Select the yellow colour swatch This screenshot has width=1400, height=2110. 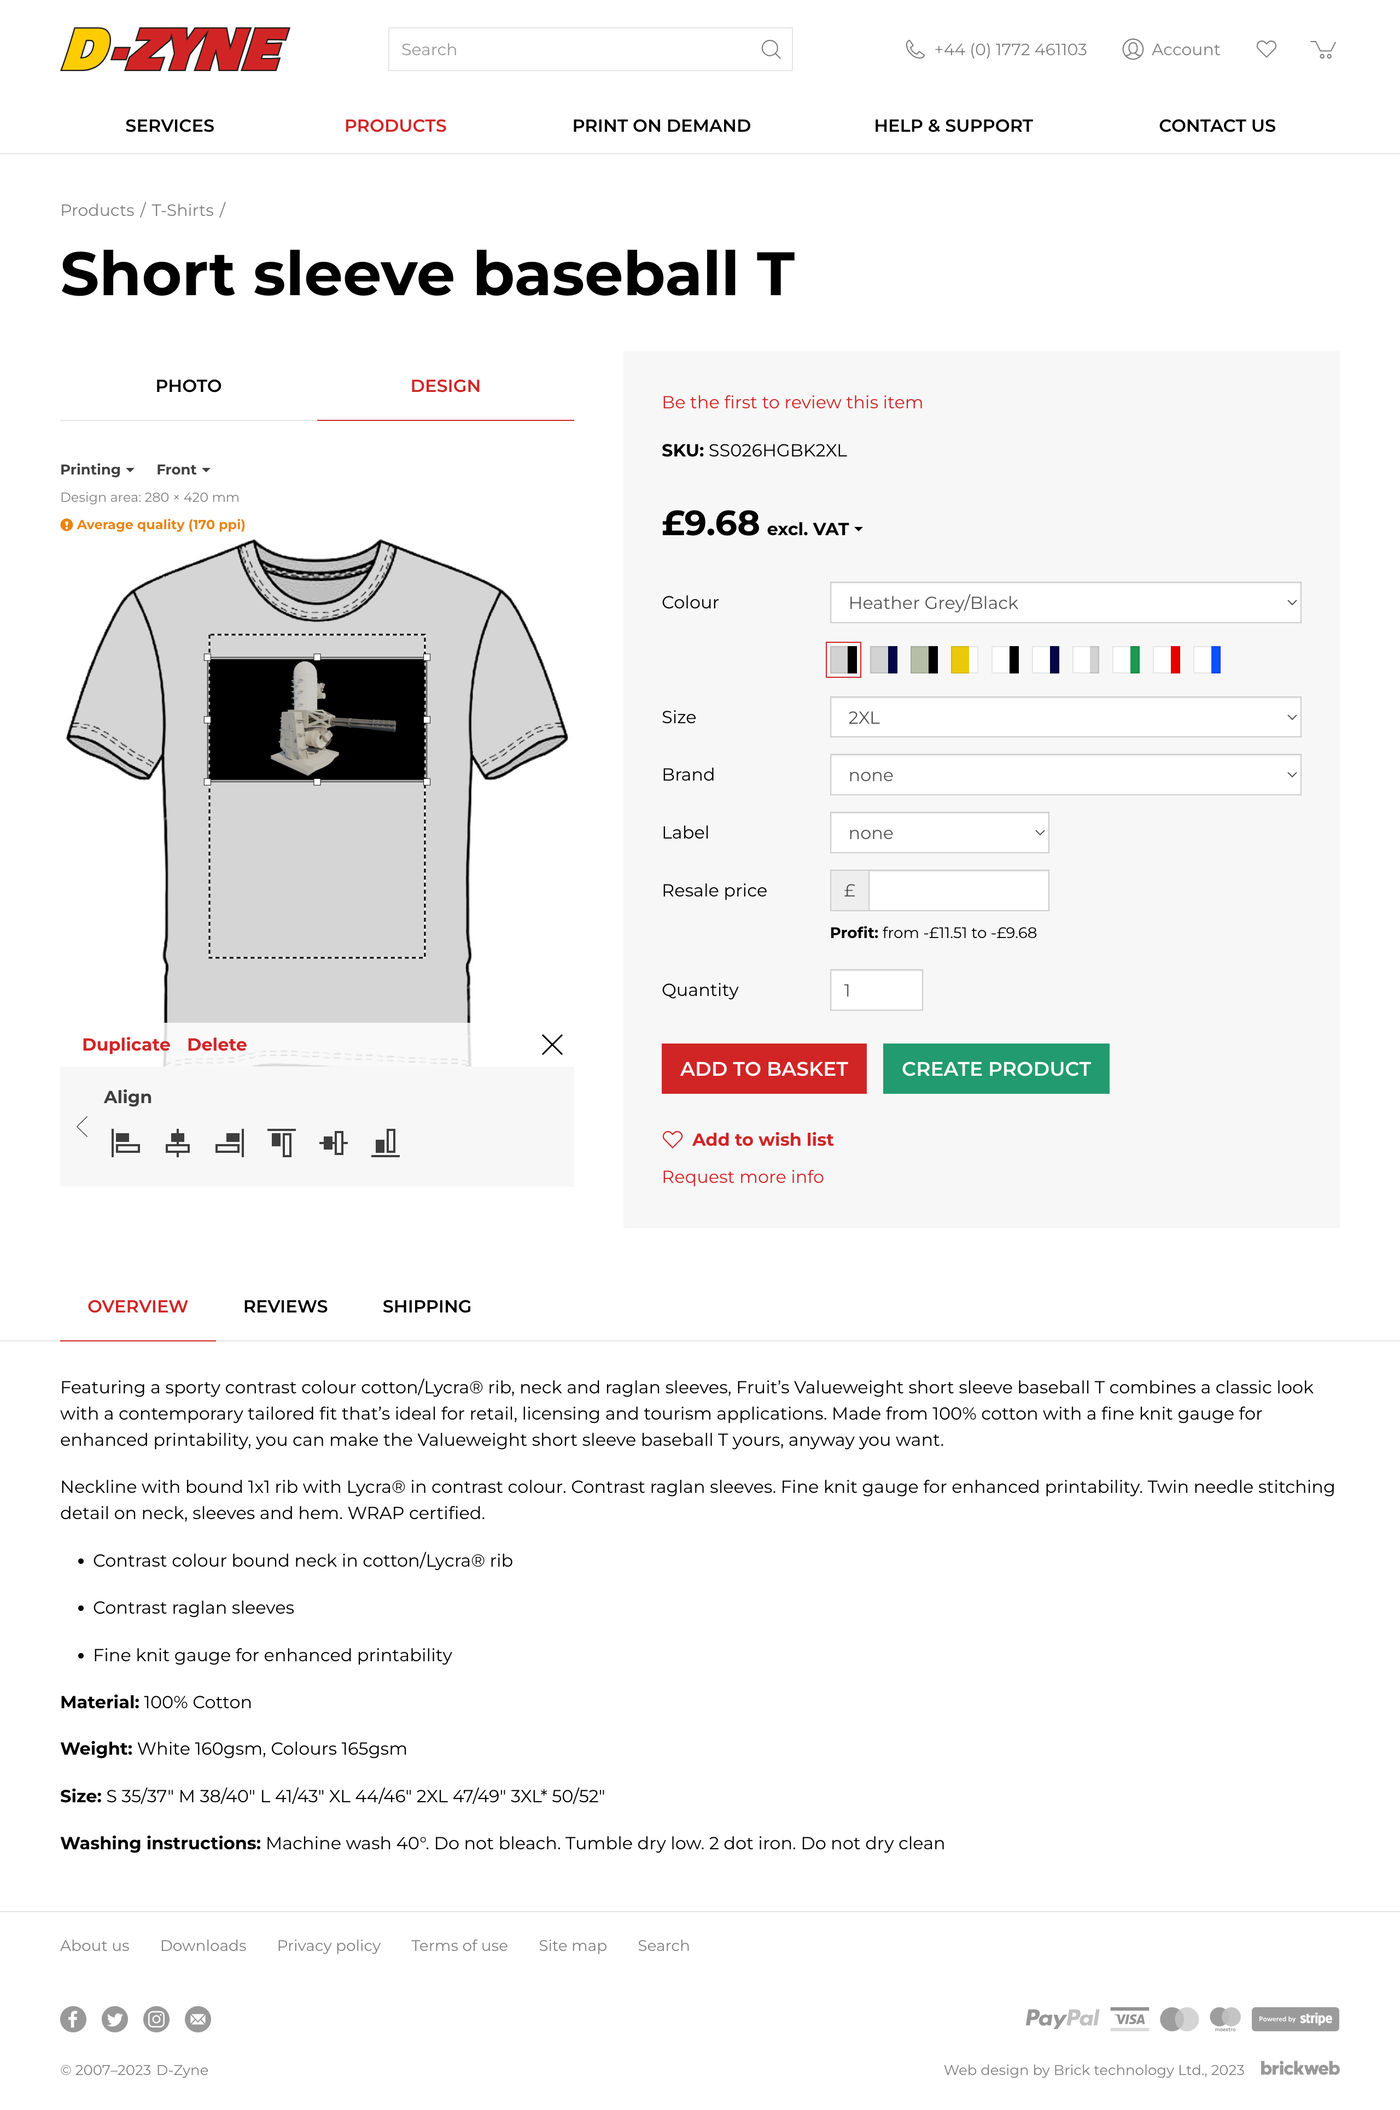(964, 660)
